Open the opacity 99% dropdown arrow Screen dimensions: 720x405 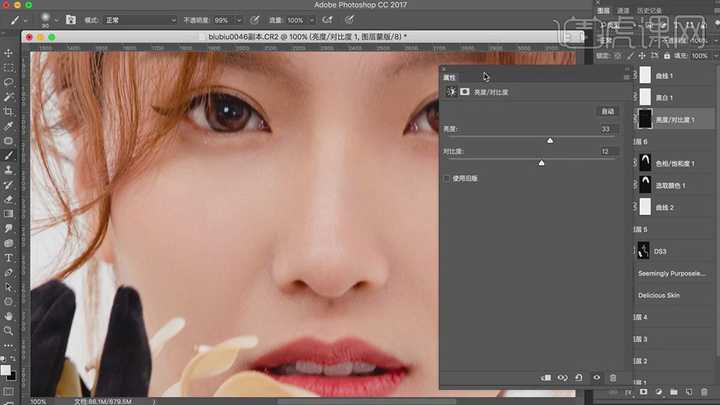click(x=239, y=20)
